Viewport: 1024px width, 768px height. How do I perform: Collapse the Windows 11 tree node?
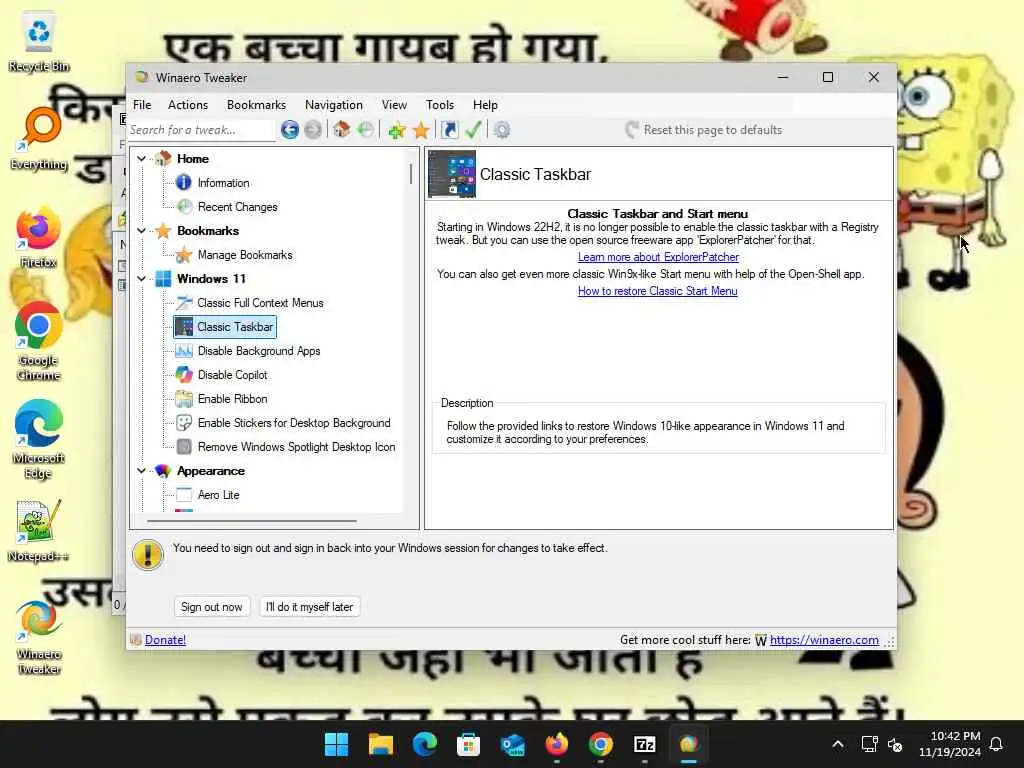point(141,279)
